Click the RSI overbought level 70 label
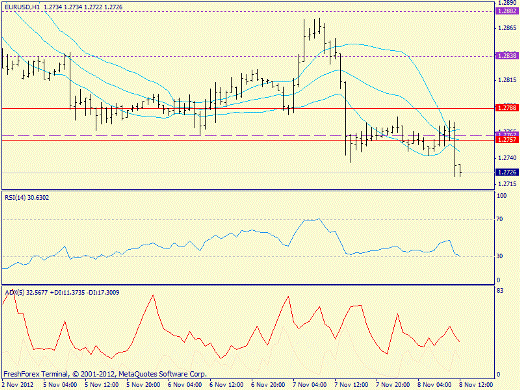The height and width of the screenshot is (390, 520). (x=500, y=219)
